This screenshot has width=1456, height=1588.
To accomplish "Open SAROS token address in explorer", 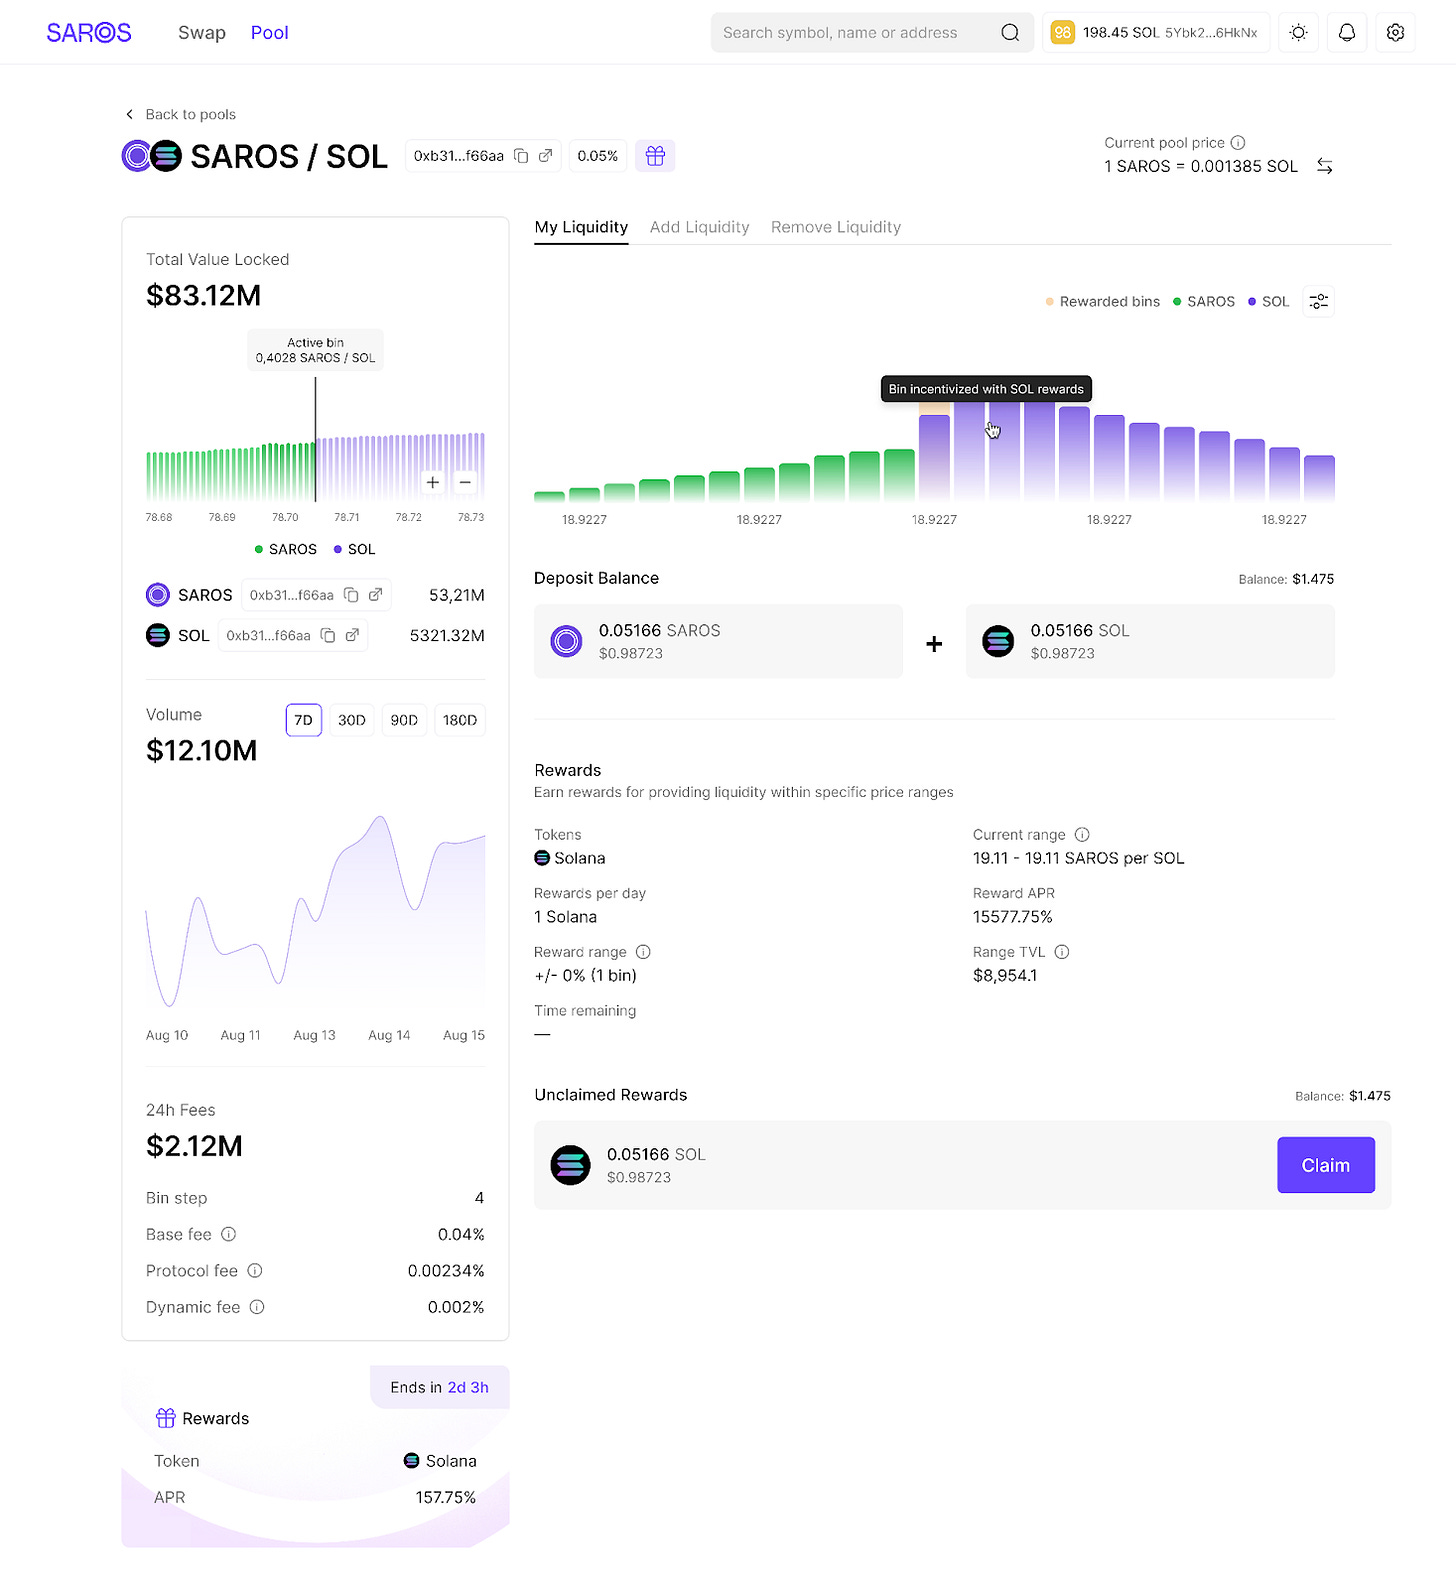I will (375, 595).
